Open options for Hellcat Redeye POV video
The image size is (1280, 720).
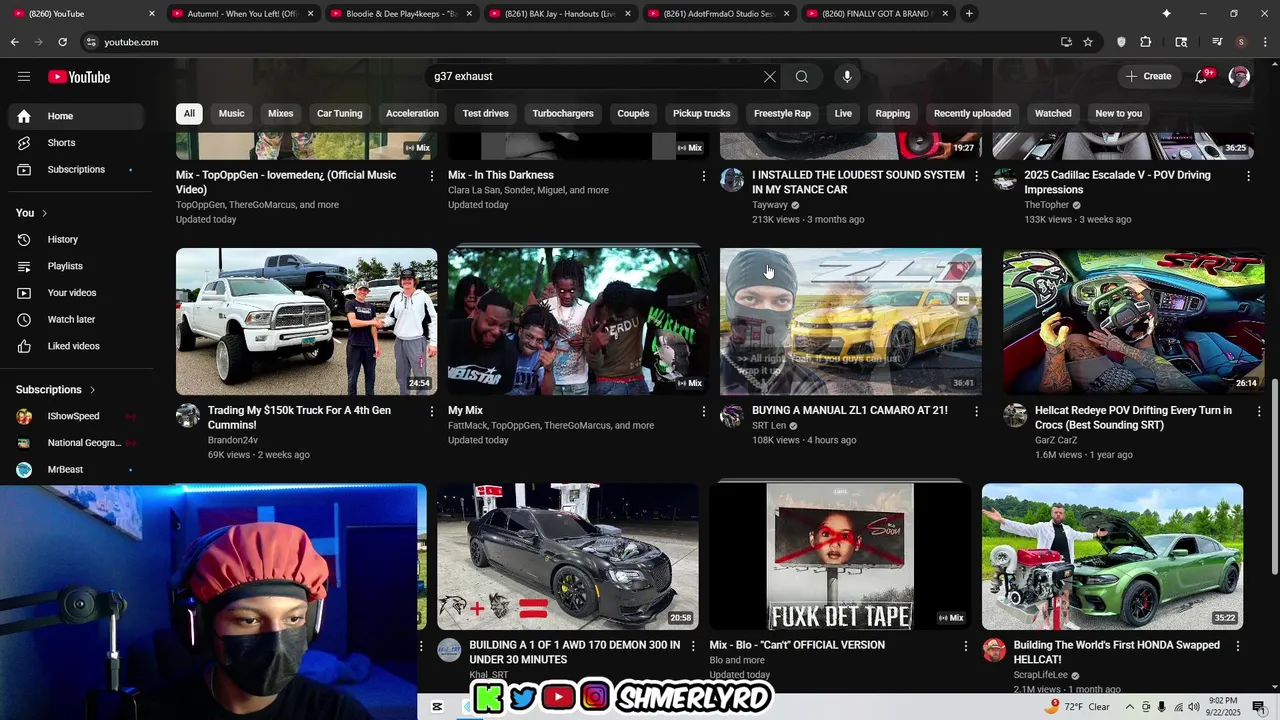pyautogui.click(x=1259, y=411)
